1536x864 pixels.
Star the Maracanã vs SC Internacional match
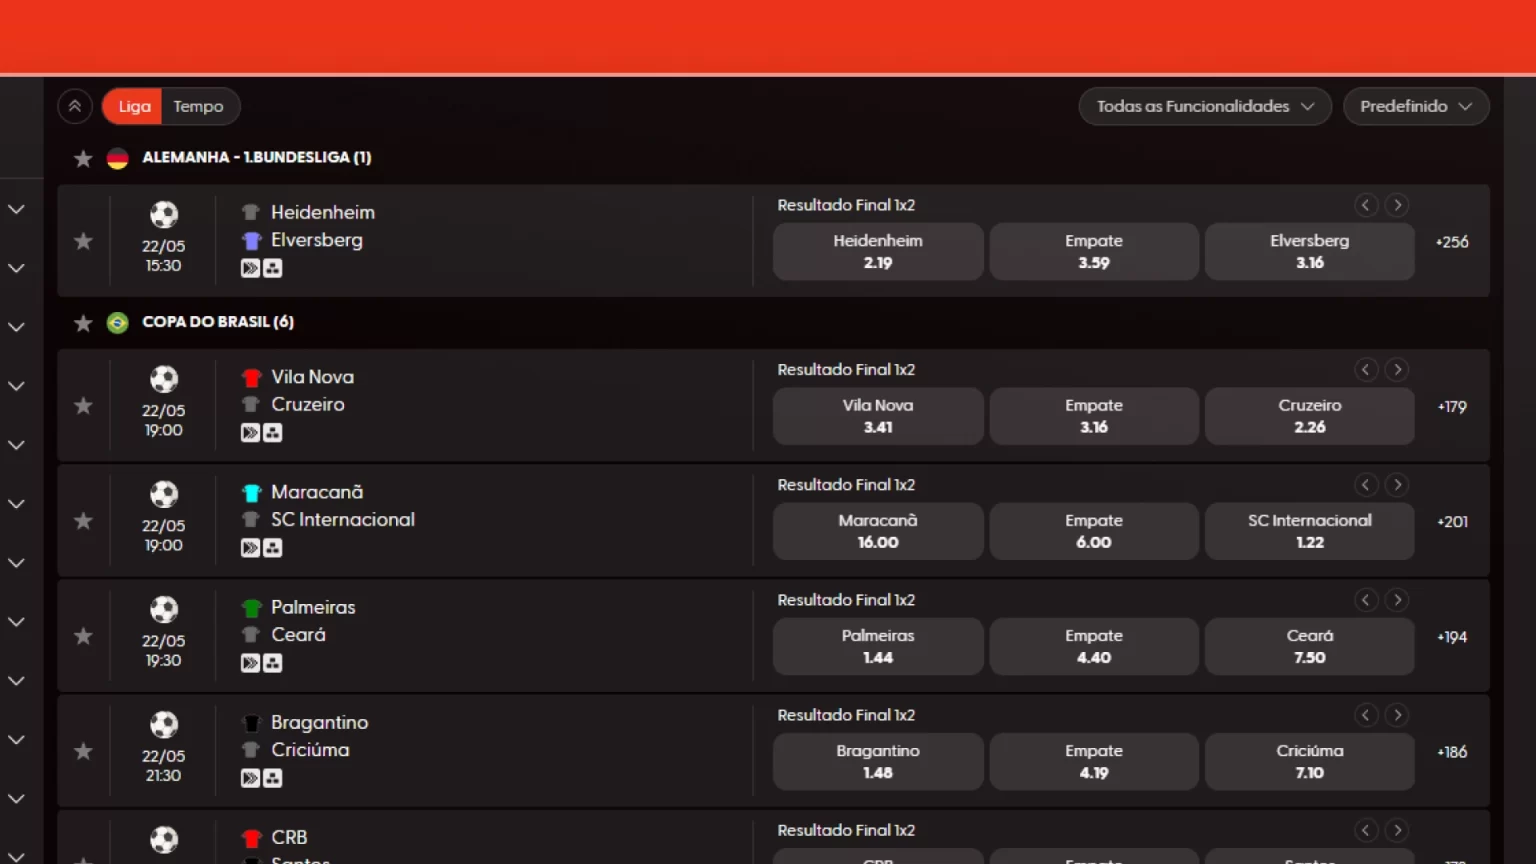pyautogui.click(x=83, y=520)
